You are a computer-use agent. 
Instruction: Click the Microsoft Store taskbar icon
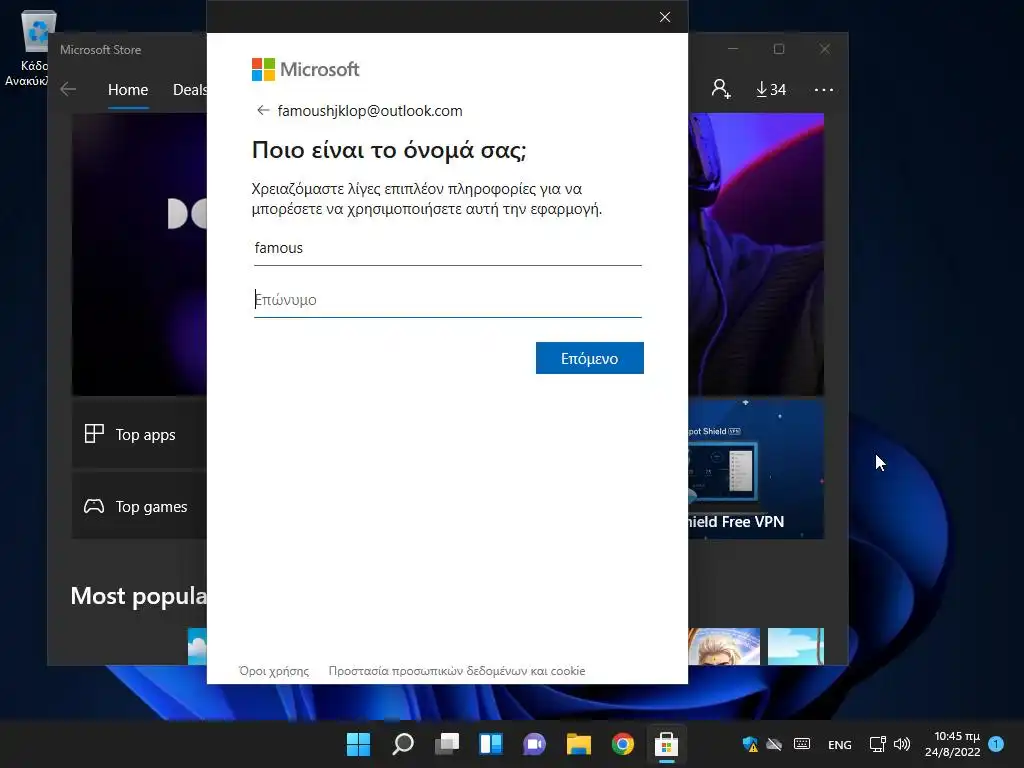point(666,744)
